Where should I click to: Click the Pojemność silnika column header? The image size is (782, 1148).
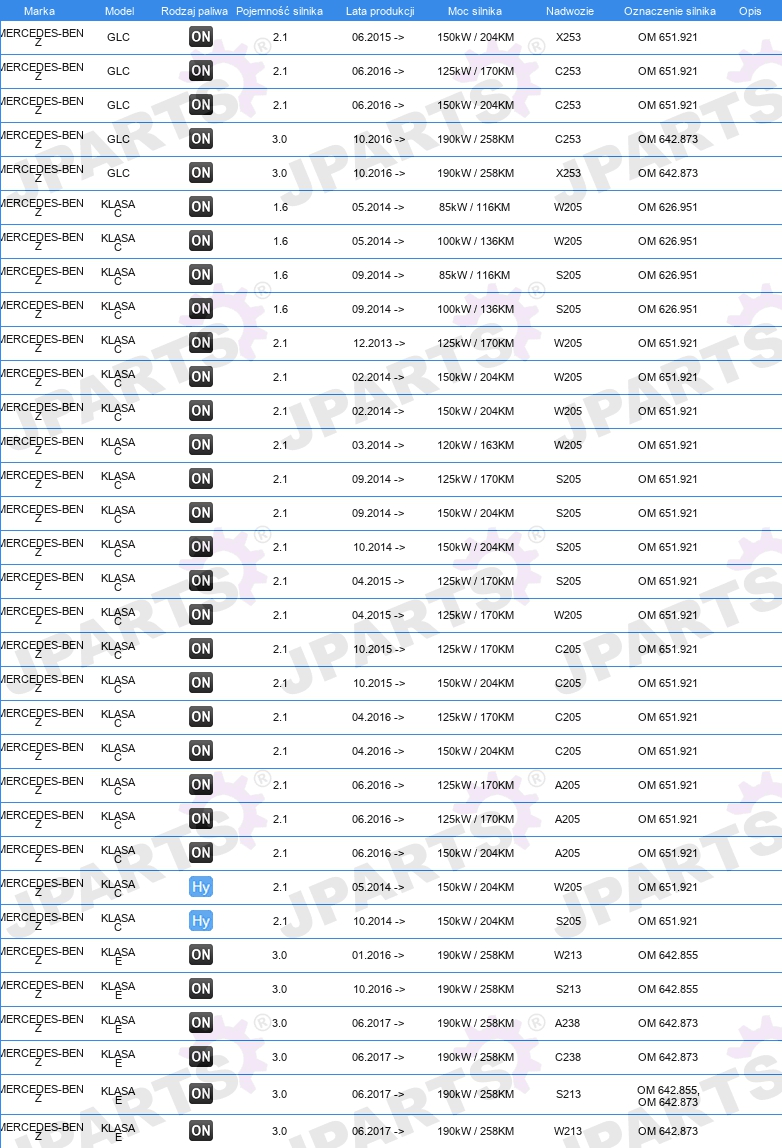(x=279, y=11)
